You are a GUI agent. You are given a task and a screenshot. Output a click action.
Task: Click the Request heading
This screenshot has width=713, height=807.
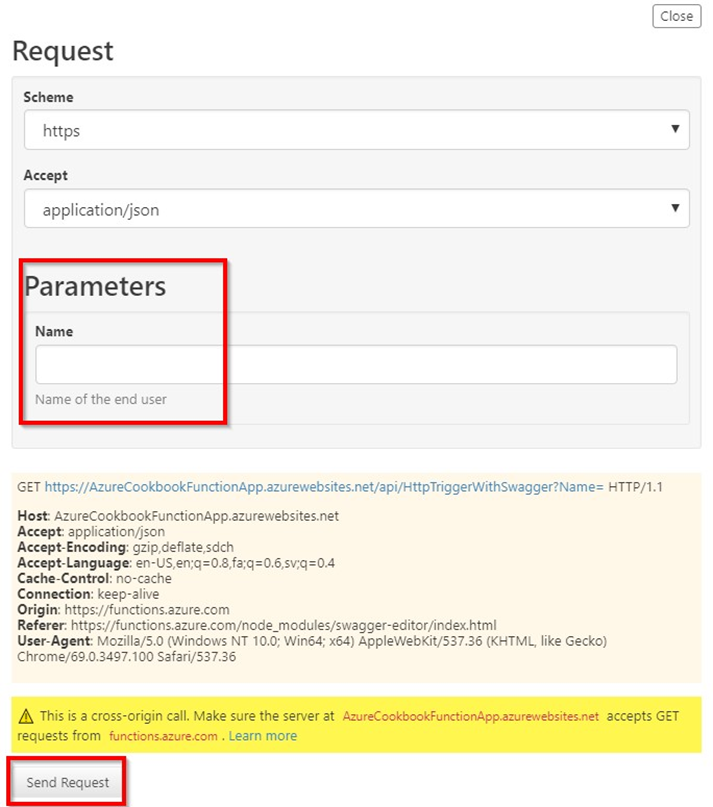pyautogui.click(x=63, y=51)
